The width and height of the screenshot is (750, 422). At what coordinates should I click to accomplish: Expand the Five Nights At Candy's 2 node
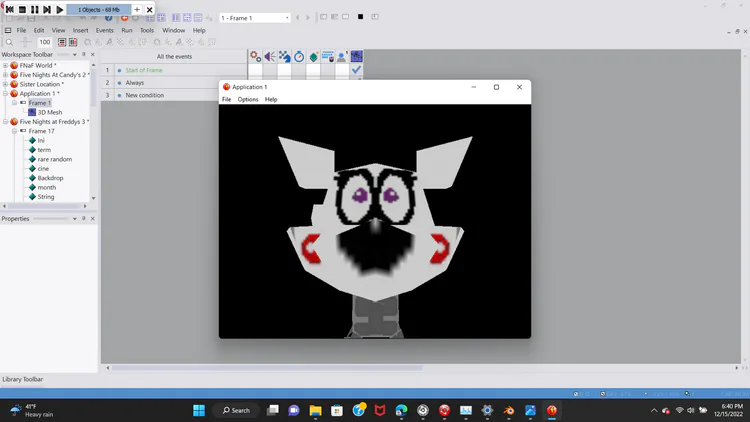[5, 75]
